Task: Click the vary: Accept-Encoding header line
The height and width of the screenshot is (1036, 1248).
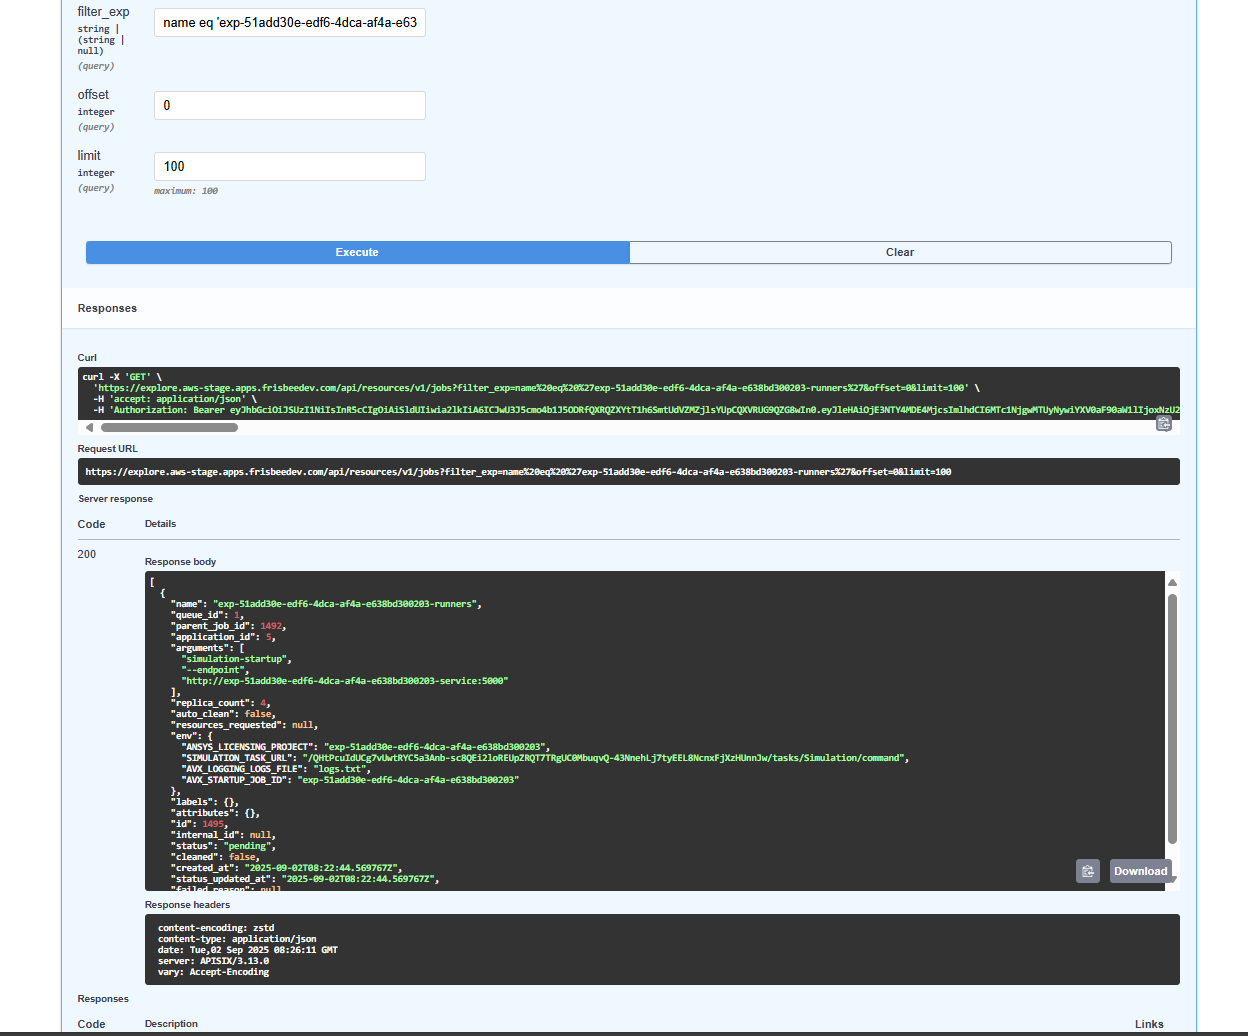Action: pyautogui.click(x=213, y=972)
